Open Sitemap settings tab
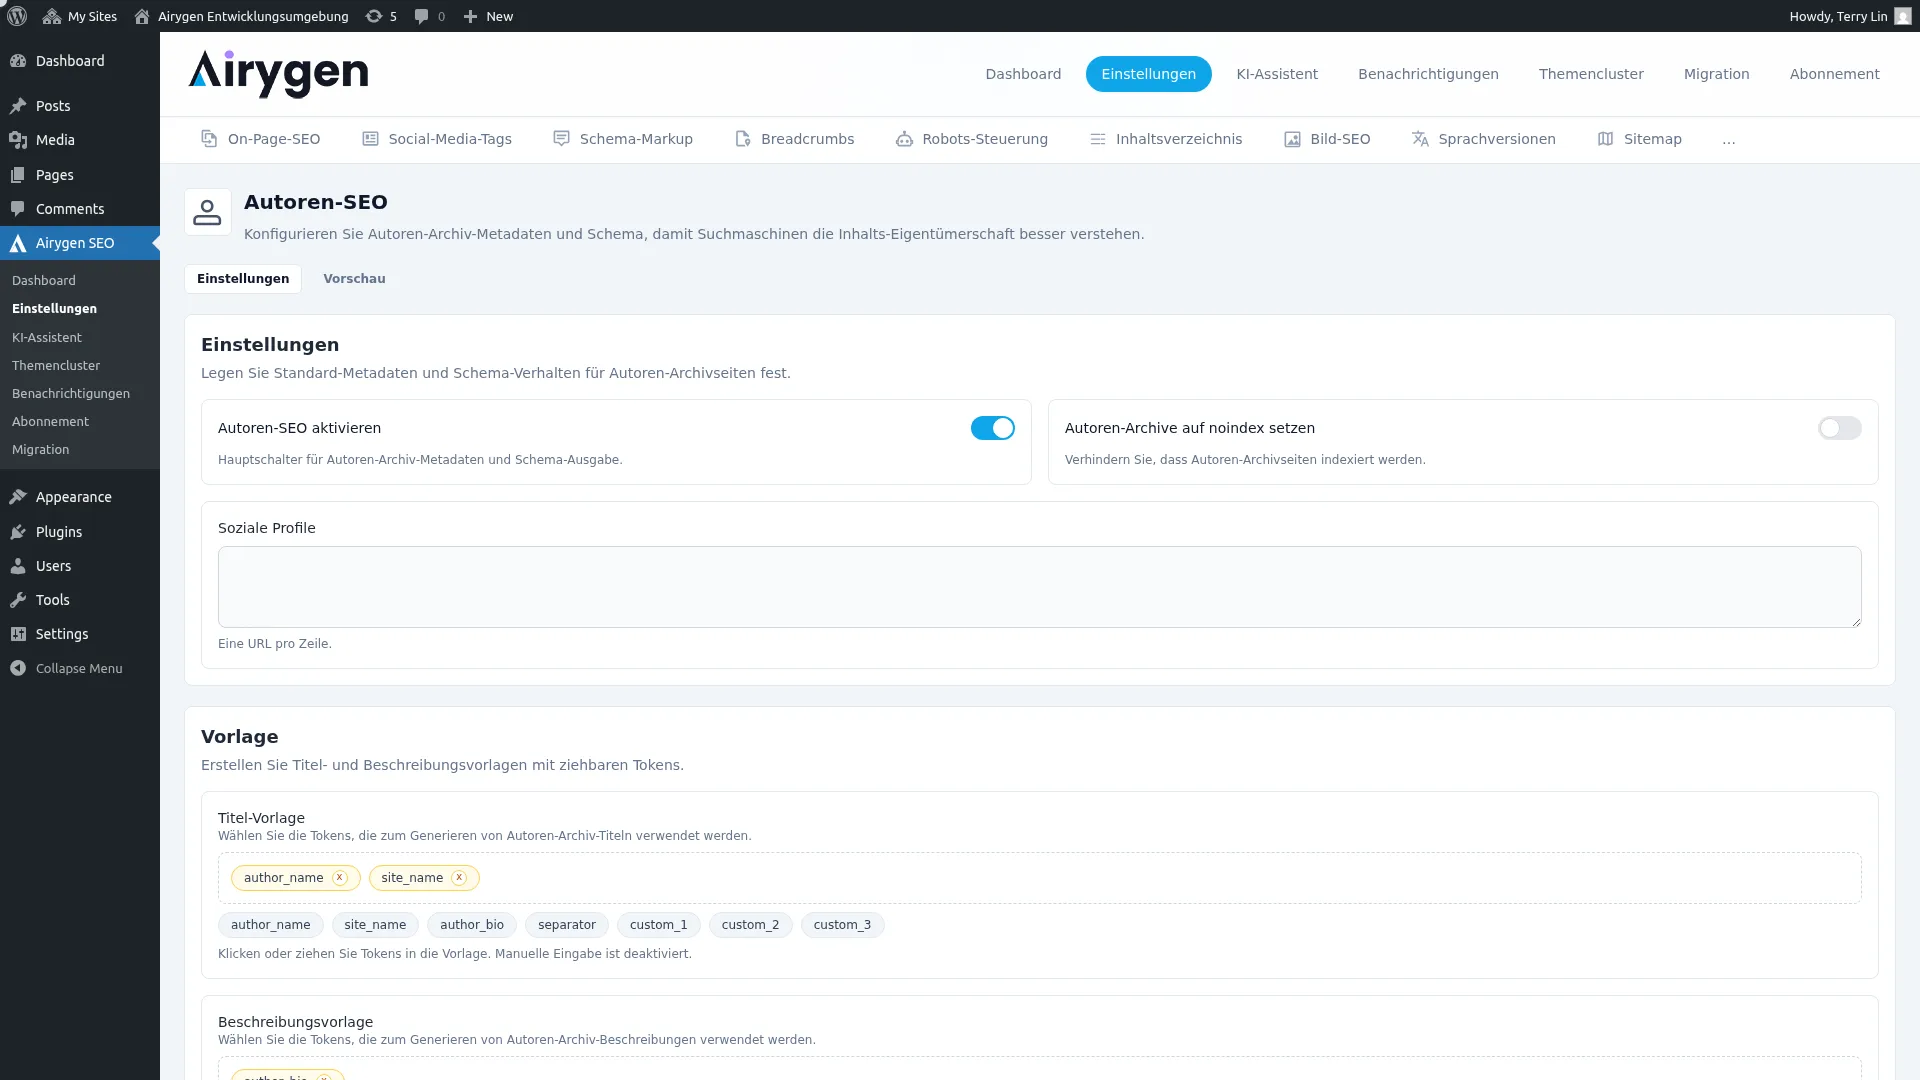The height and width of the screenshot is (1080, 1920). coord(1640,139)
